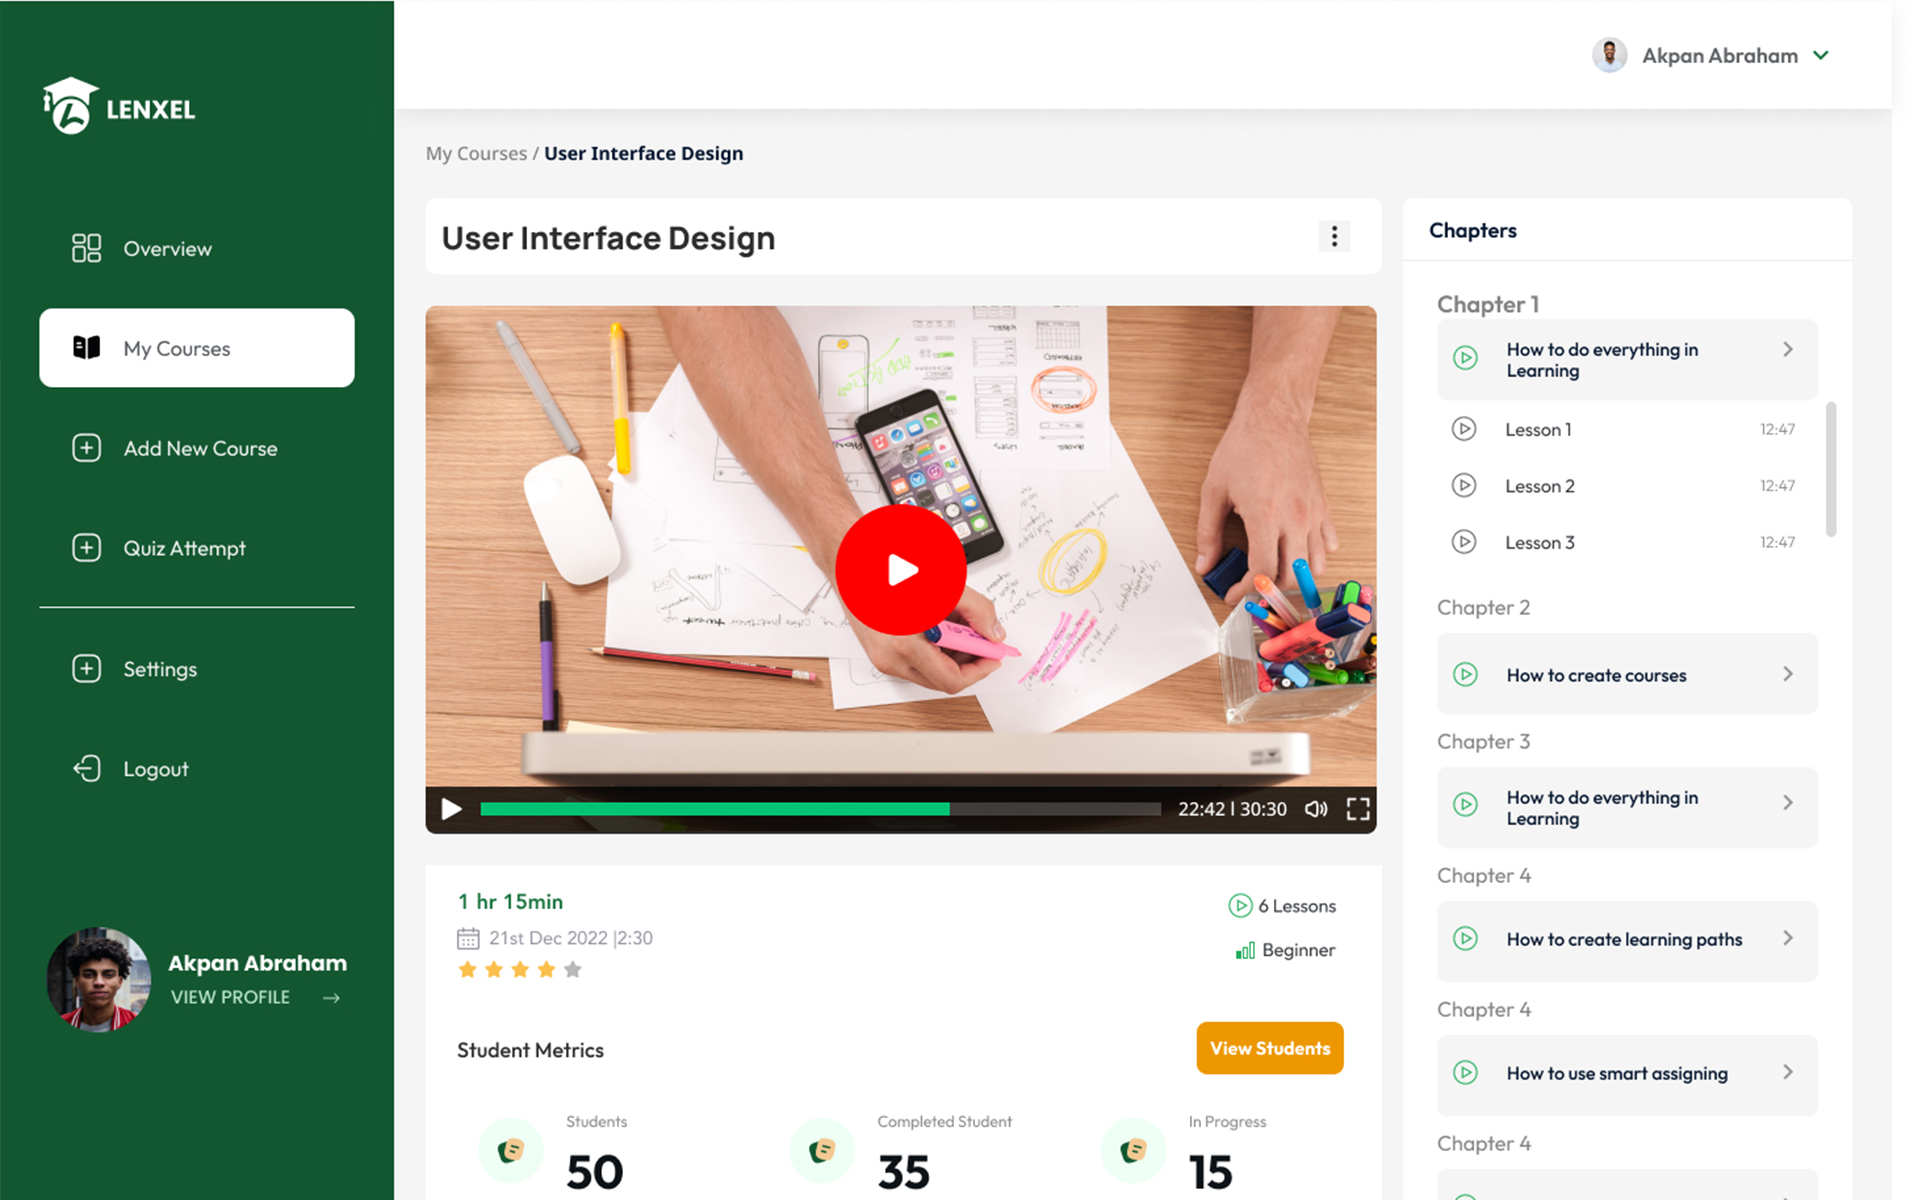Viewport: 1930px width, 1200px height.
Task: Expand the How to use smart assigning chapter
Action: (x=1786, y=1073)
